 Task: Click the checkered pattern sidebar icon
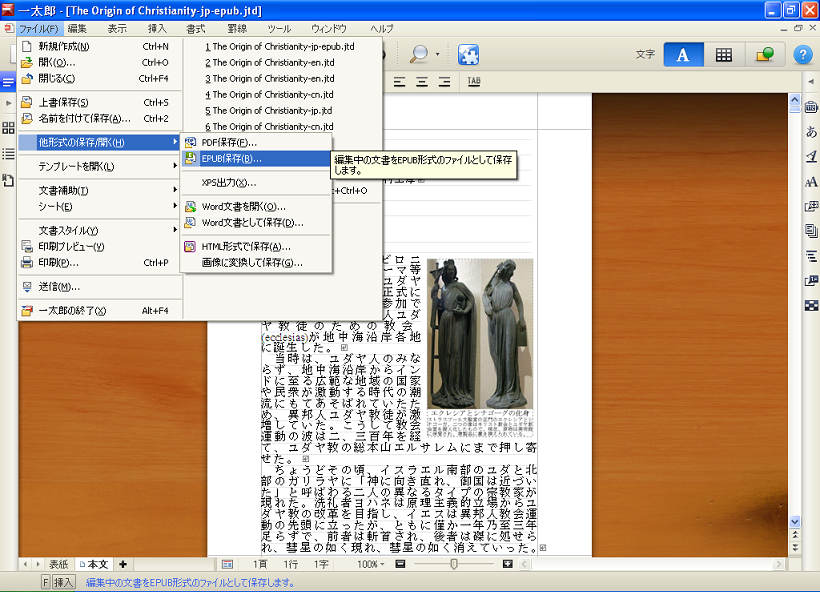pyautogui.click(x=811, y=305)
